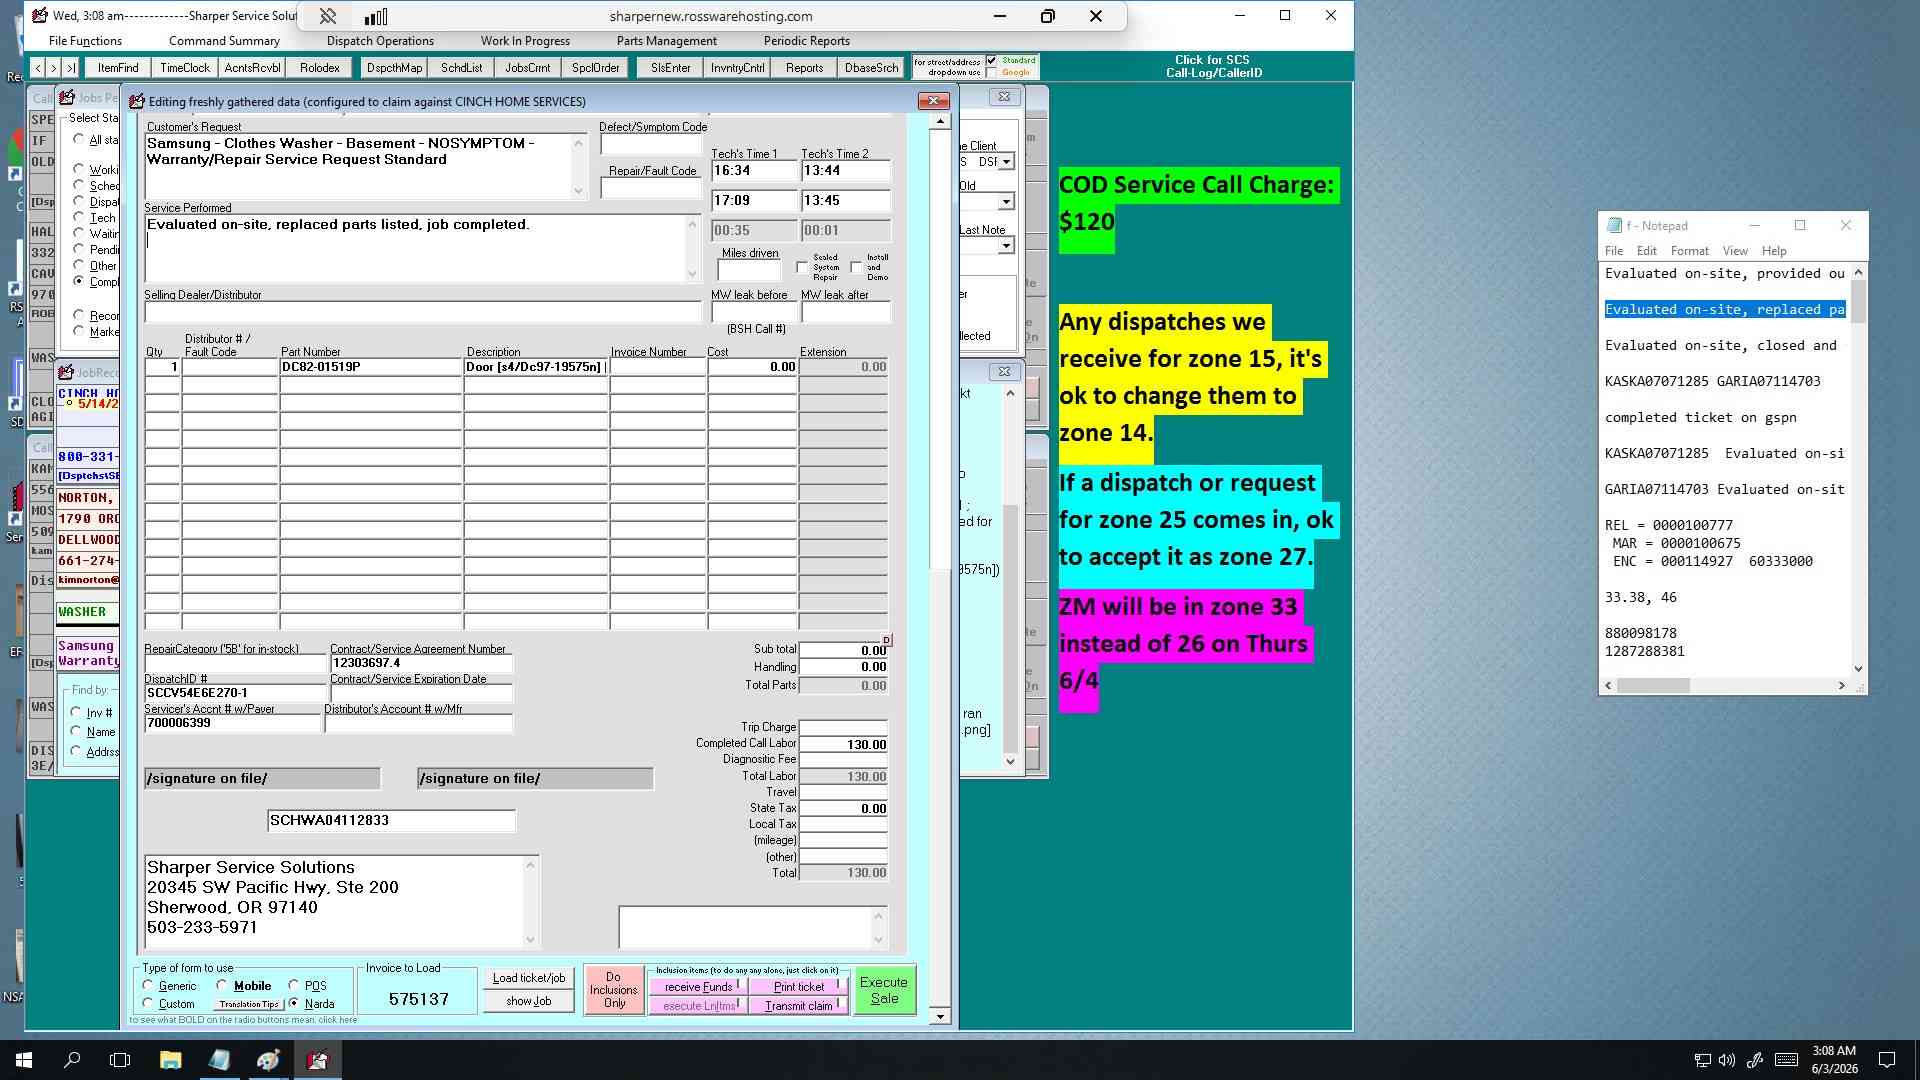Open the DSF client dropdown

(x=1006, y=162)
